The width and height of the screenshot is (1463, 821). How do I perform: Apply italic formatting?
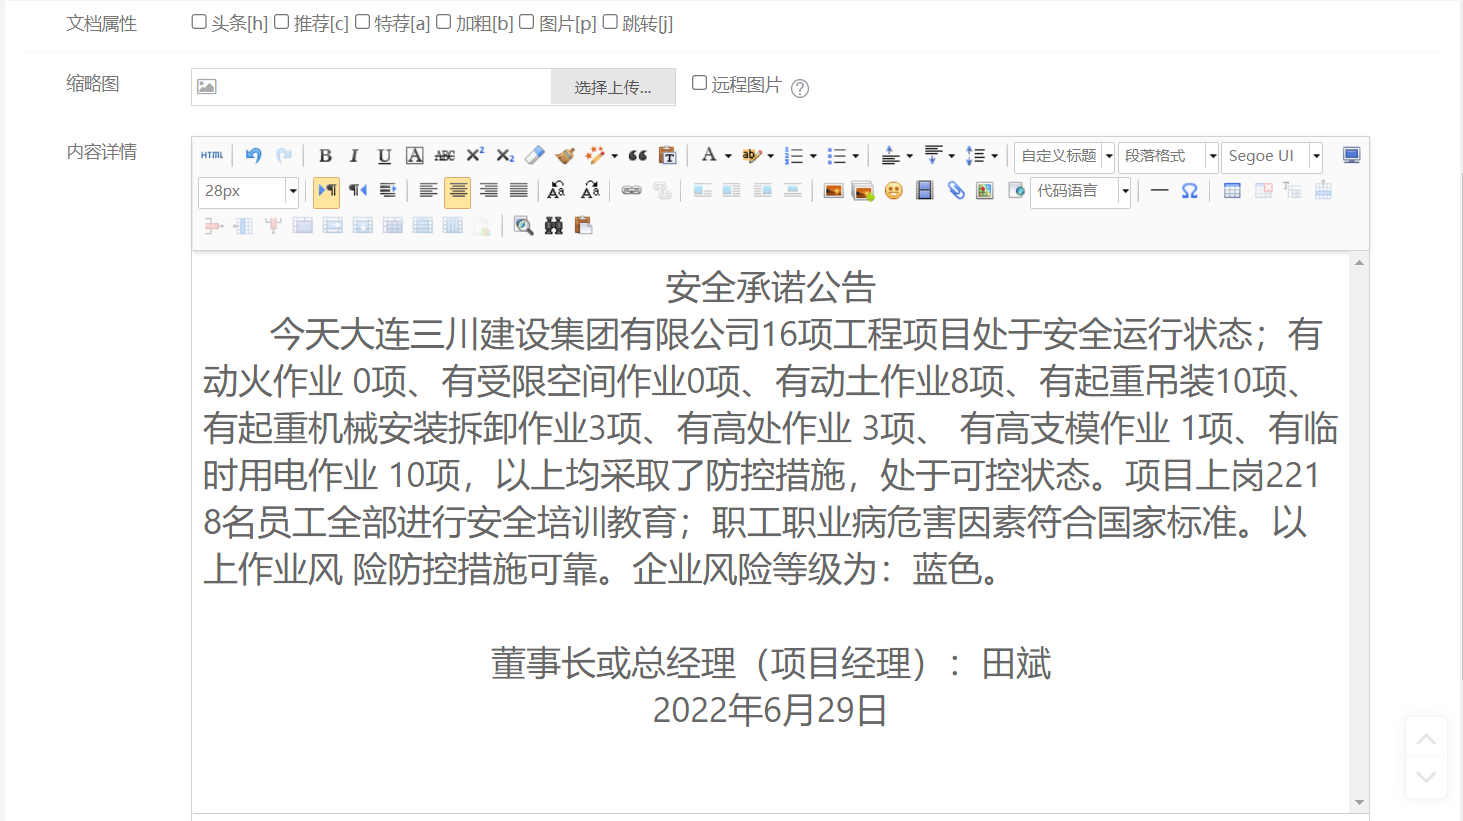(x=354, y=156)
